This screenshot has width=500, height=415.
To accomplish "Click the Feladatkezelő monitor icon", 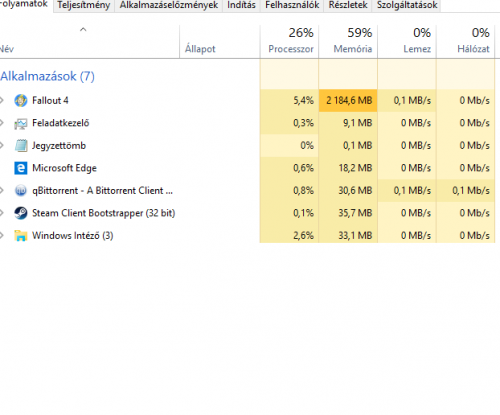I will click(21, 123).
